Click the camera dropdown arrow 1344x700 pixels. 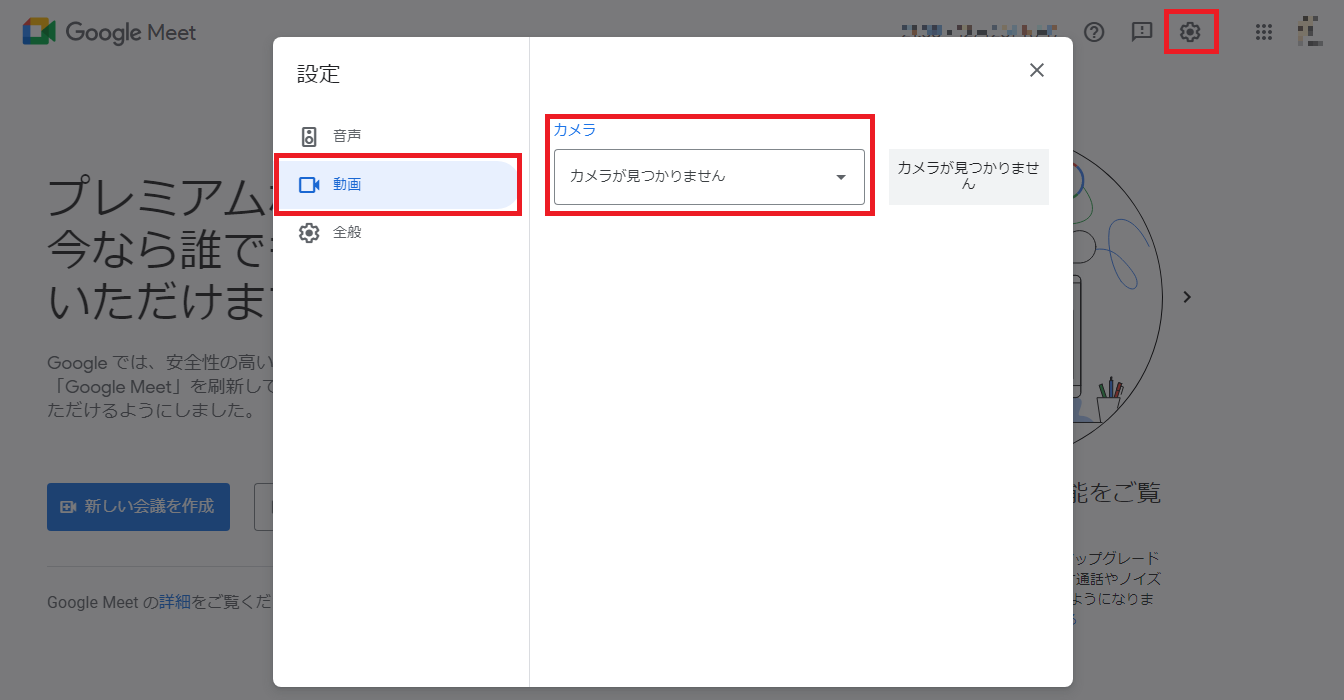click(x=841, y=177)
